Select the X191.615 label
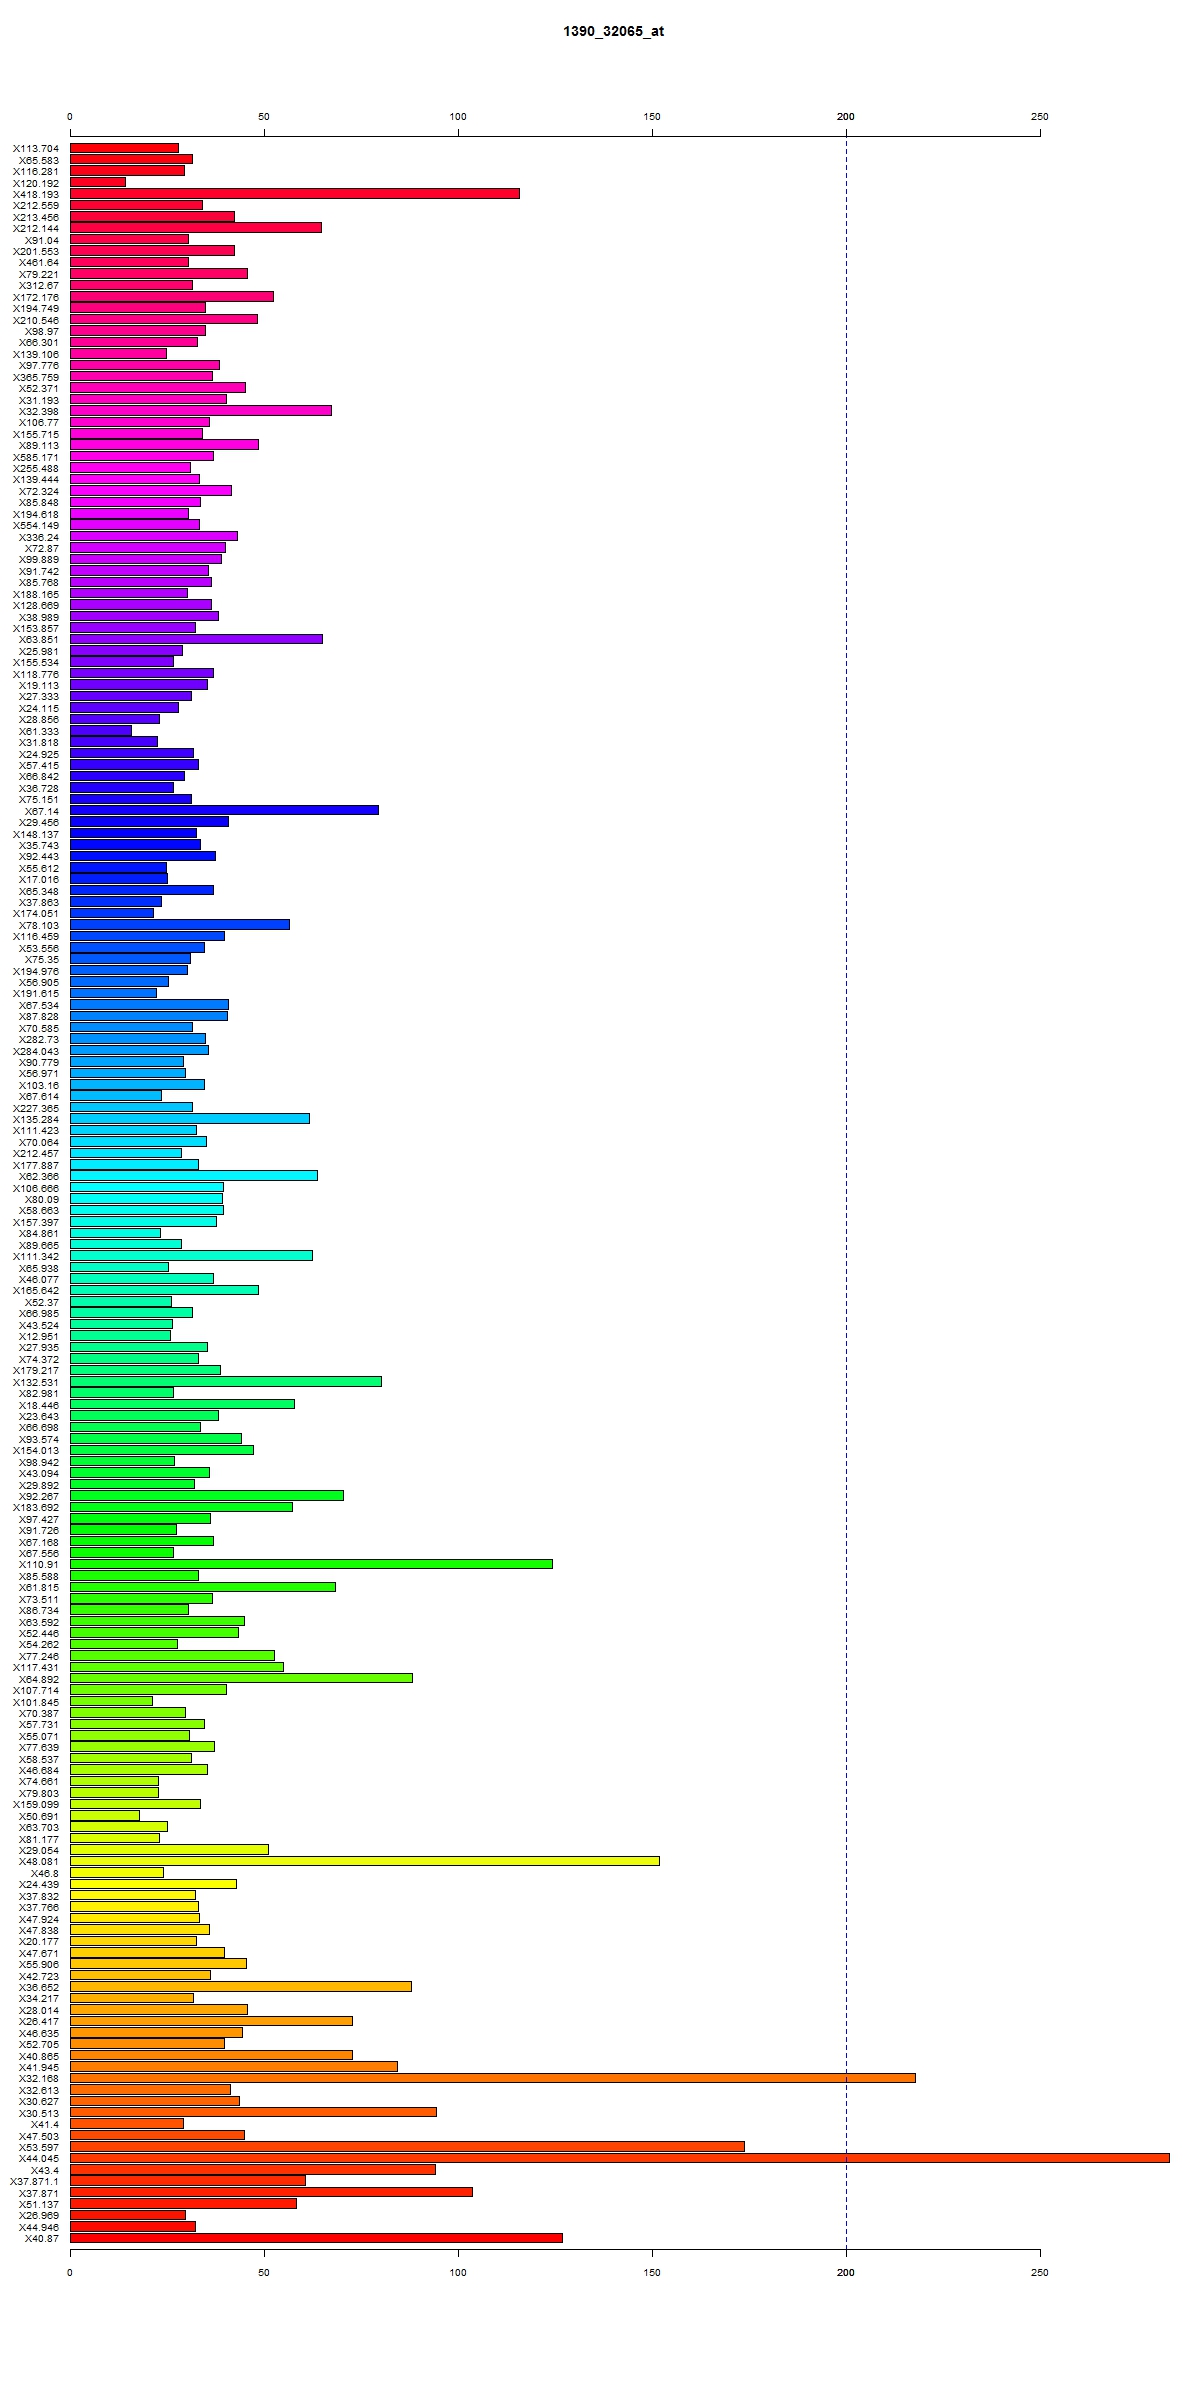Image resolution: width=1200 pixels, height=2400 pixels. click(x=36, y=994)
